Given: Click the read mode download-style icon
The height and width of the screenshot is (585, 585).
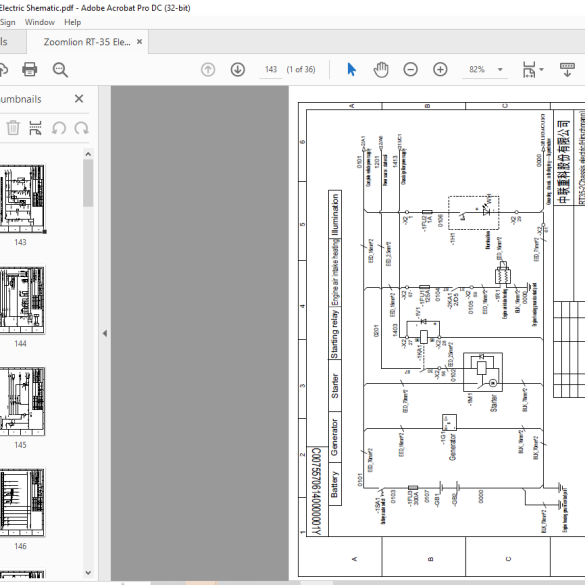Looking at the screenshot, I should (x=567, y=69).
